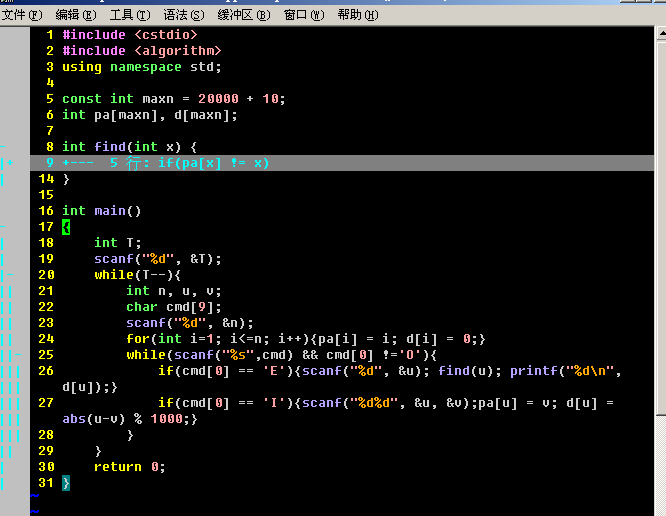Open the 缓冲区(B) menu

tap(244, 15)
